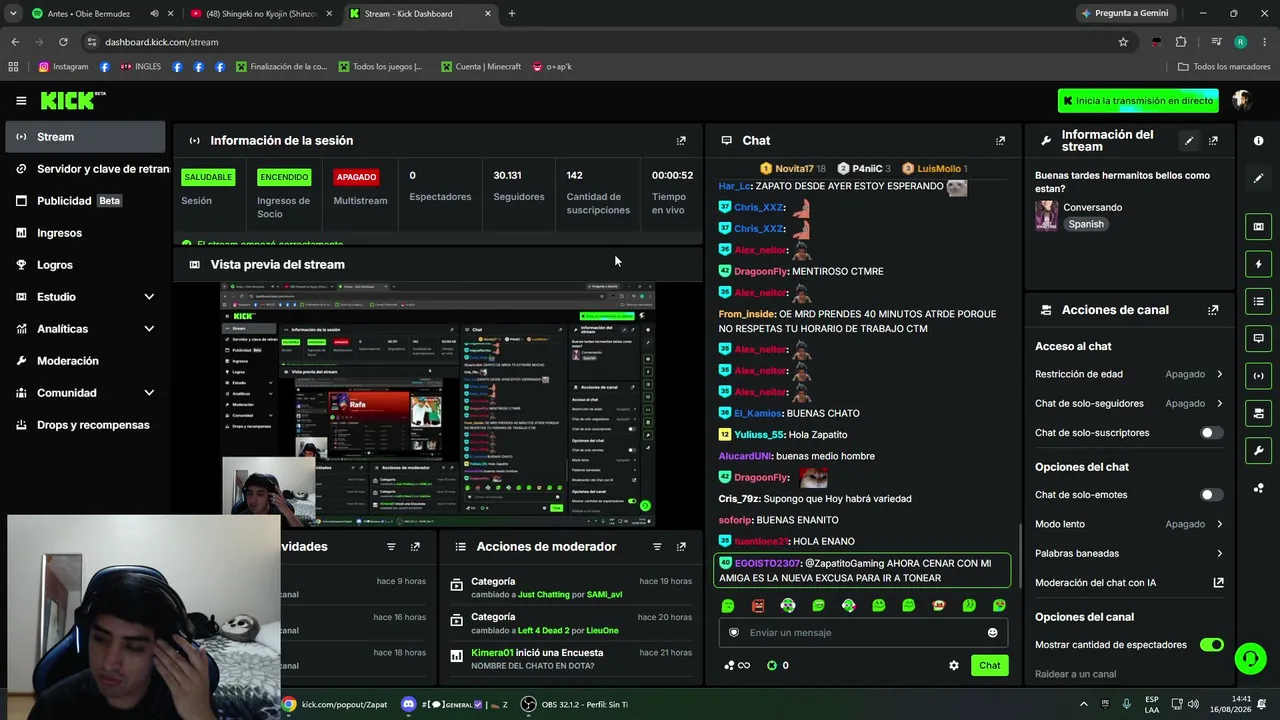The image size is (1280, 720).
Task: Open the emoji picker in the chat input
Action: tap(992, 633)
